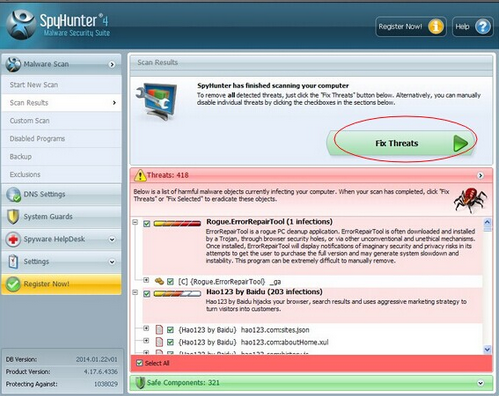This screenshot has width=500, height=396.
Task: Toggle the Select All checkbox
Action: pos(139,363)
